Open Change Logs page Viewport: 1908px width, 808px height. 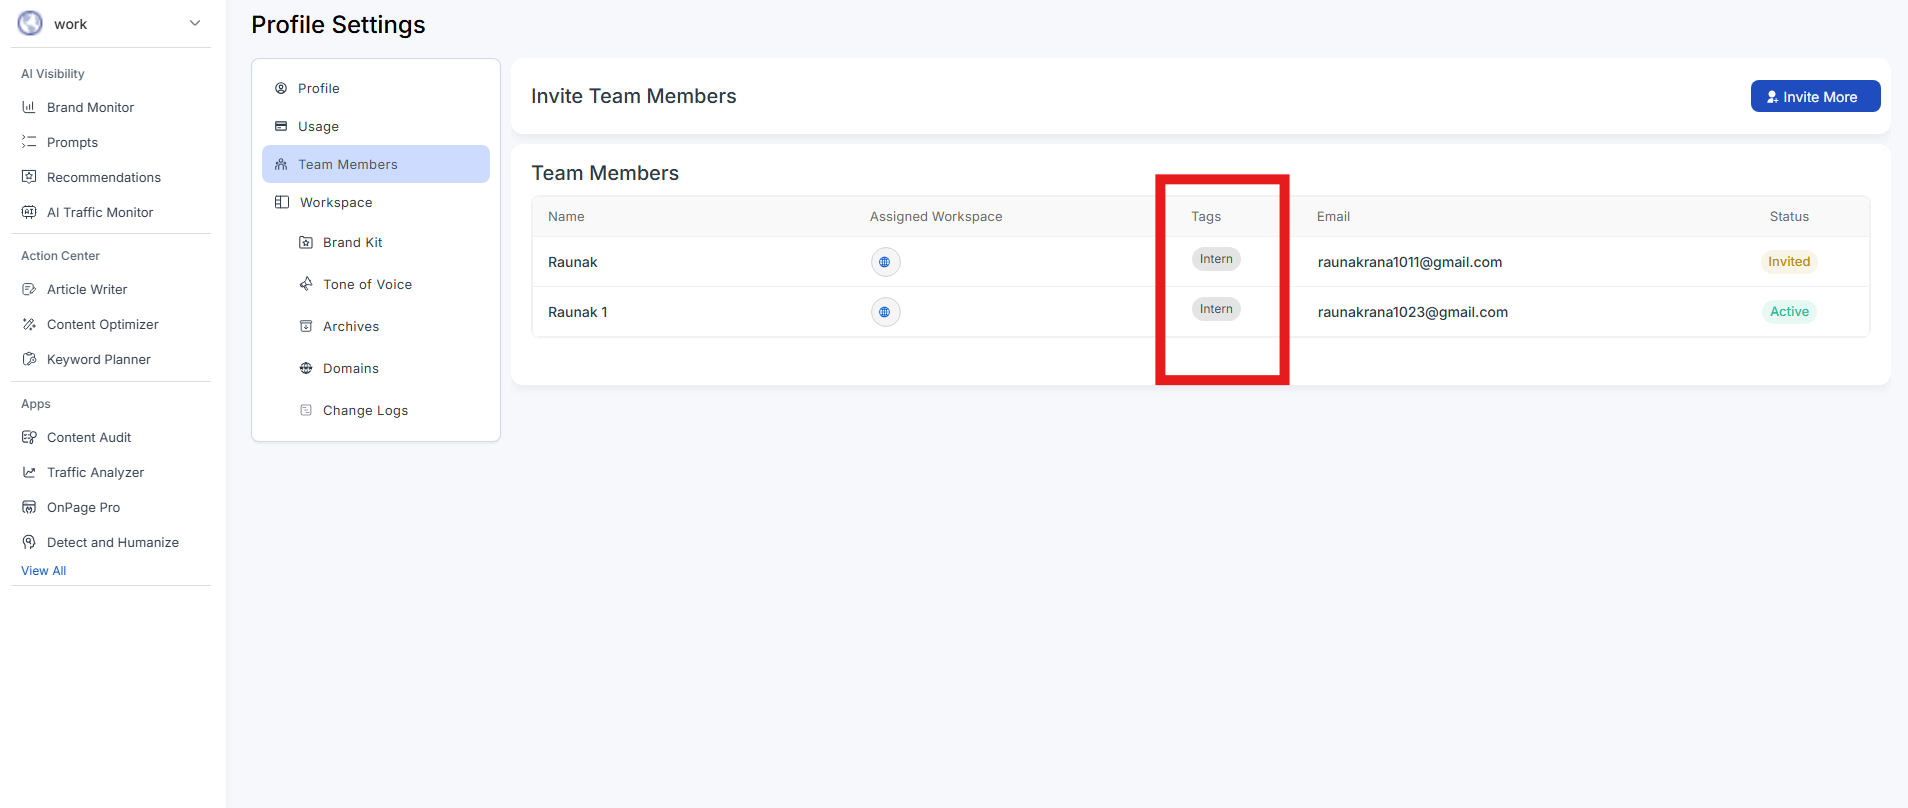[x=365, y=410]
